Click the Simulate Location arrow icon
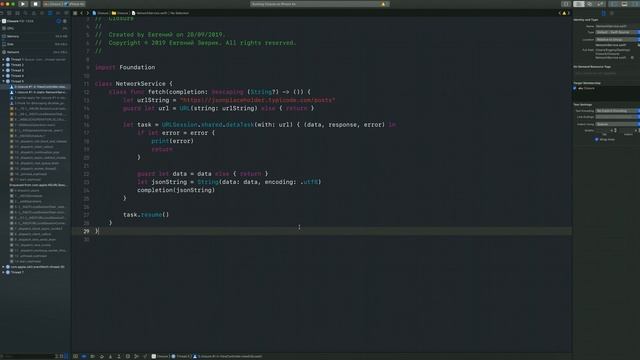The image size is (640, 360). [x=145, y=356]
